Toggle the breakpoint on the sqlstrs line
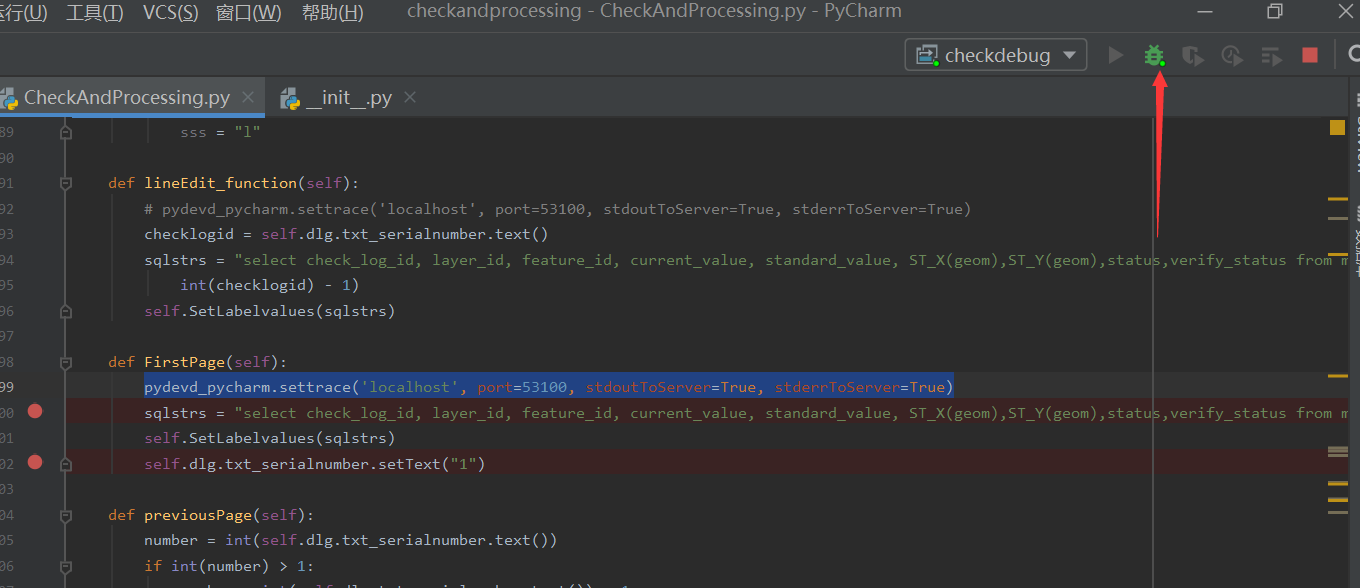 coord(36,411)
